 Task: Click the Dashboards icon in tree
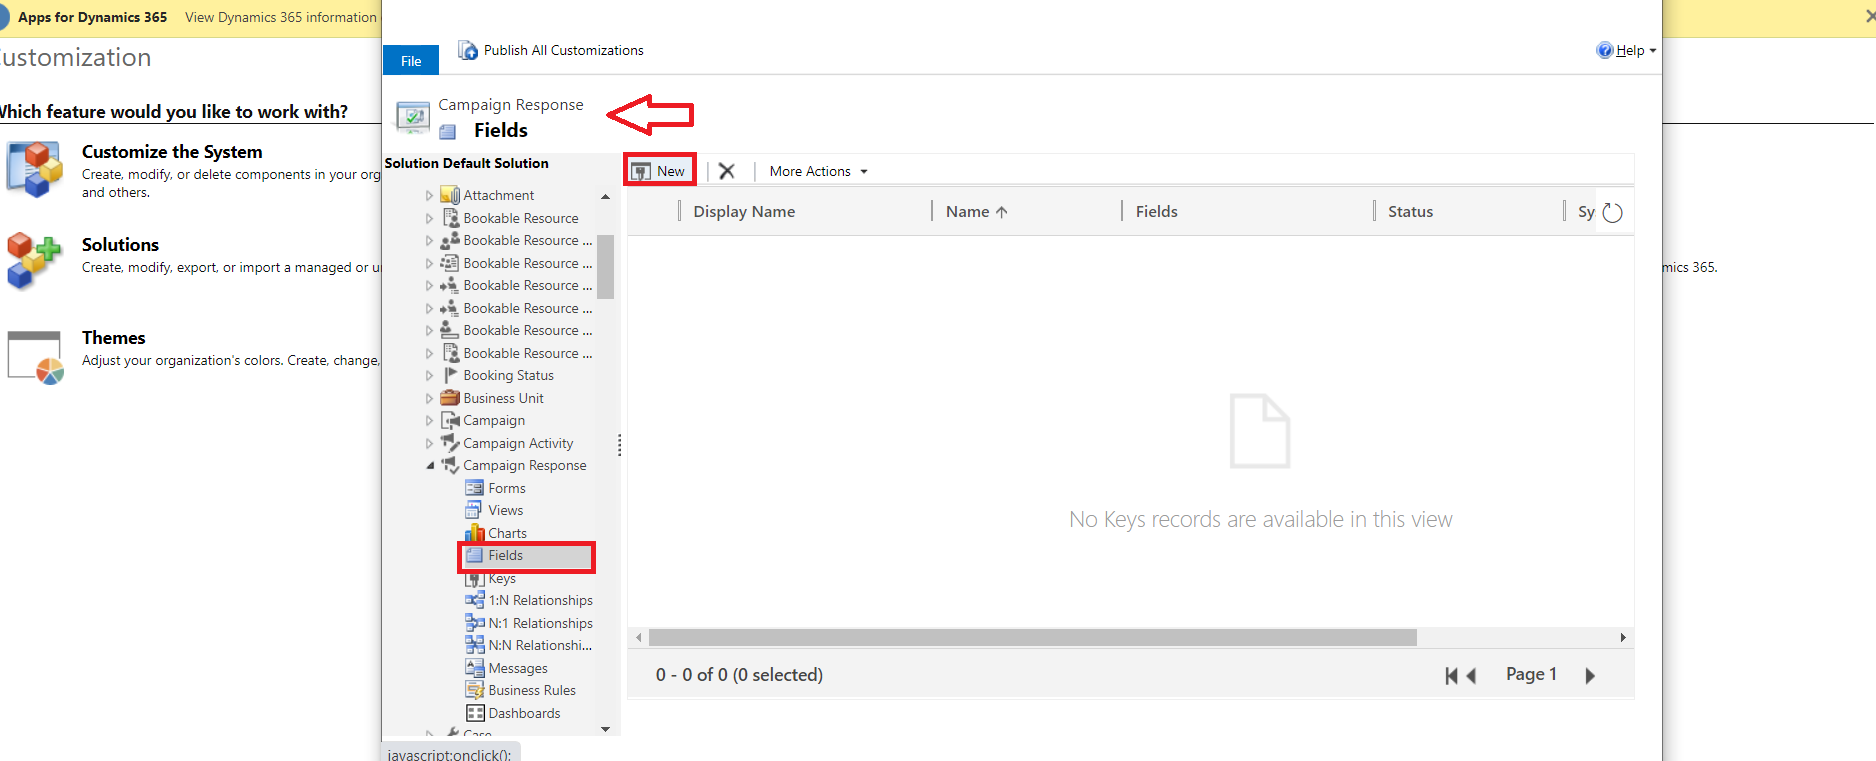tap(475, 713)
